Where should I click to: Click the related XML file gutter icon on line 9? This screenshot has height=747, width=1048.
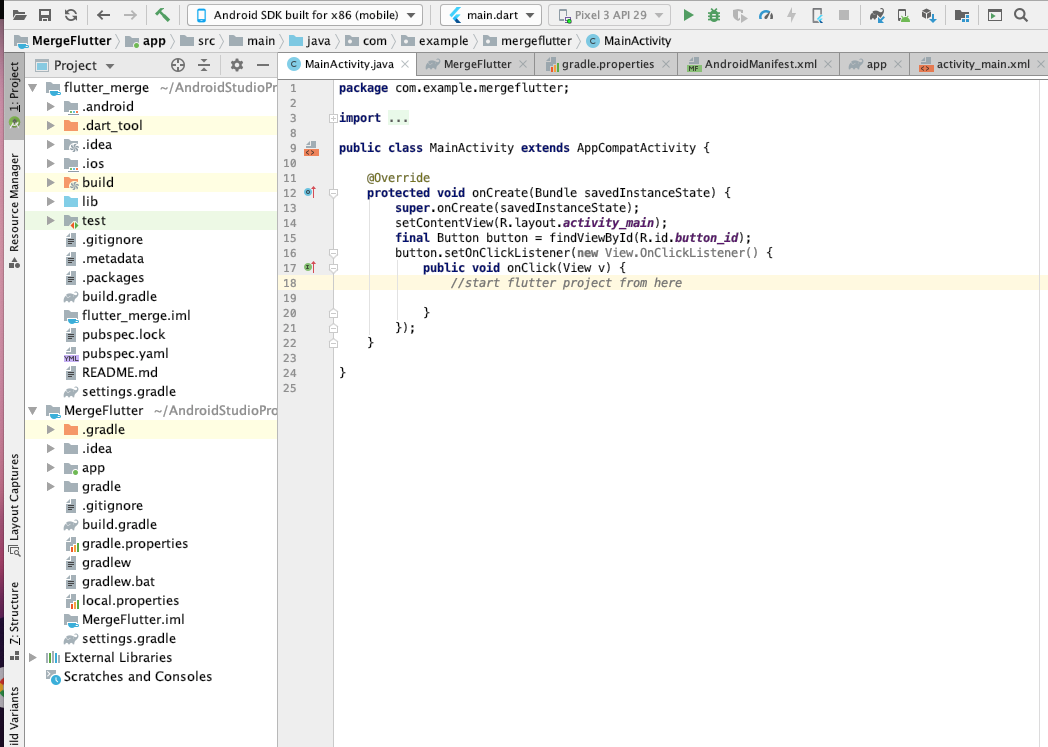(311, 148)
